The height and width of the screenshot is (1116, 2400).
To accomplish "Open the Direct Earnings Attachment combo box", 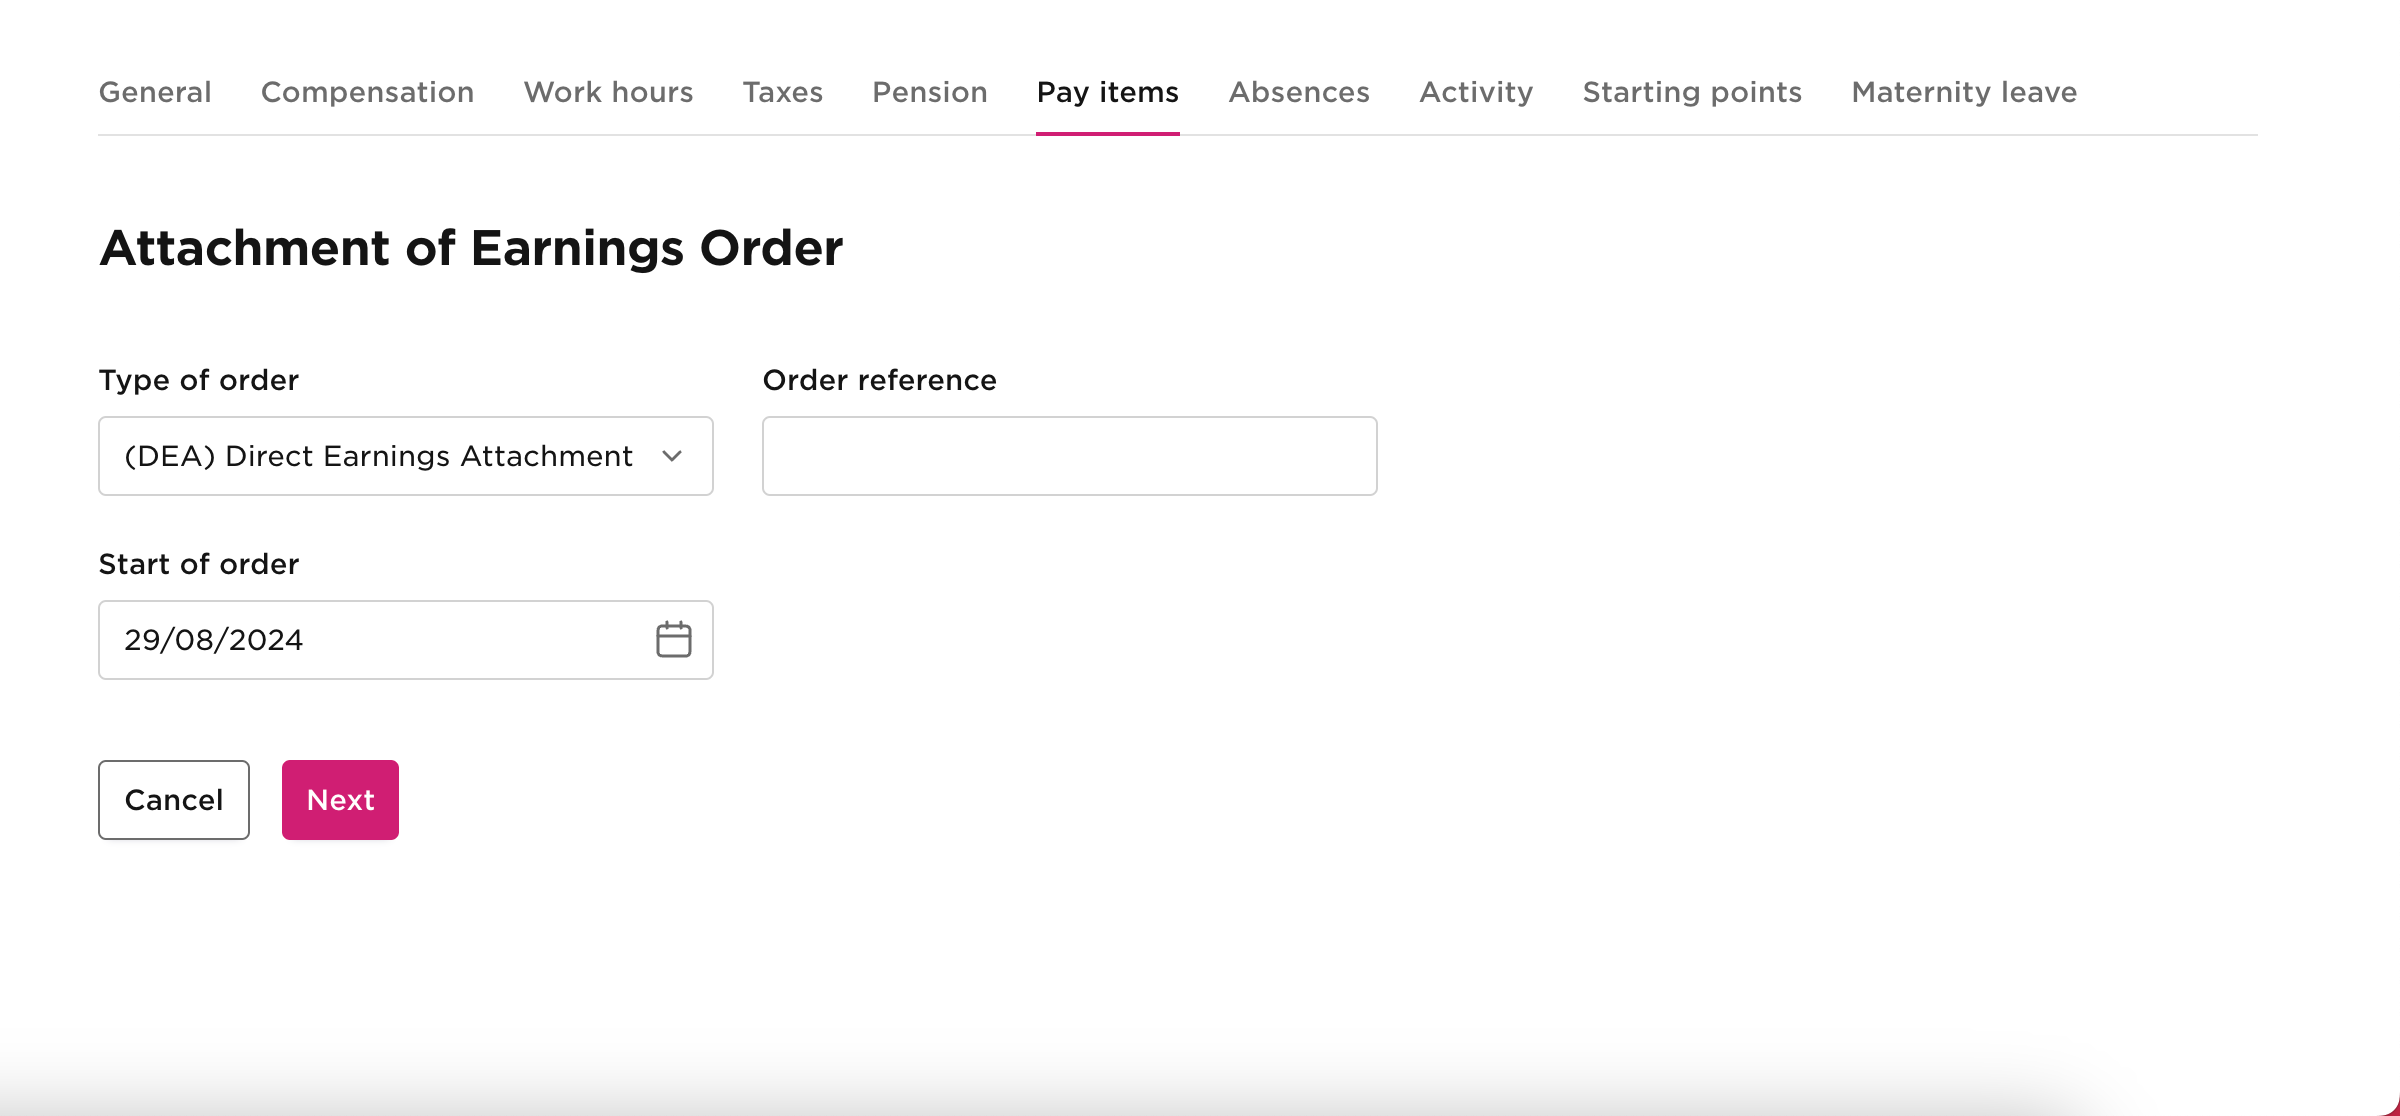I will coord(380,456).
